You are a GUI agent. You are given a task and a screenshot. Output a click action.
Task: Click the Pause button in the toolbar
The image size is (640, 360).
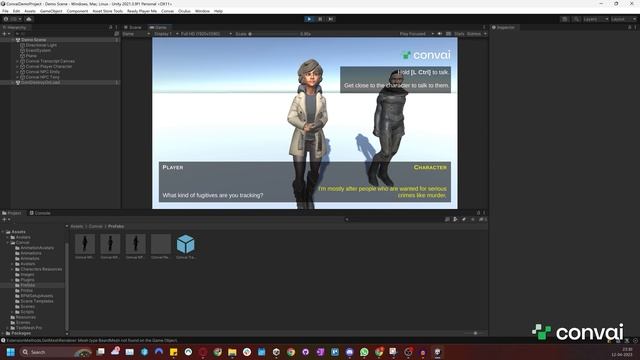(320, 19)
